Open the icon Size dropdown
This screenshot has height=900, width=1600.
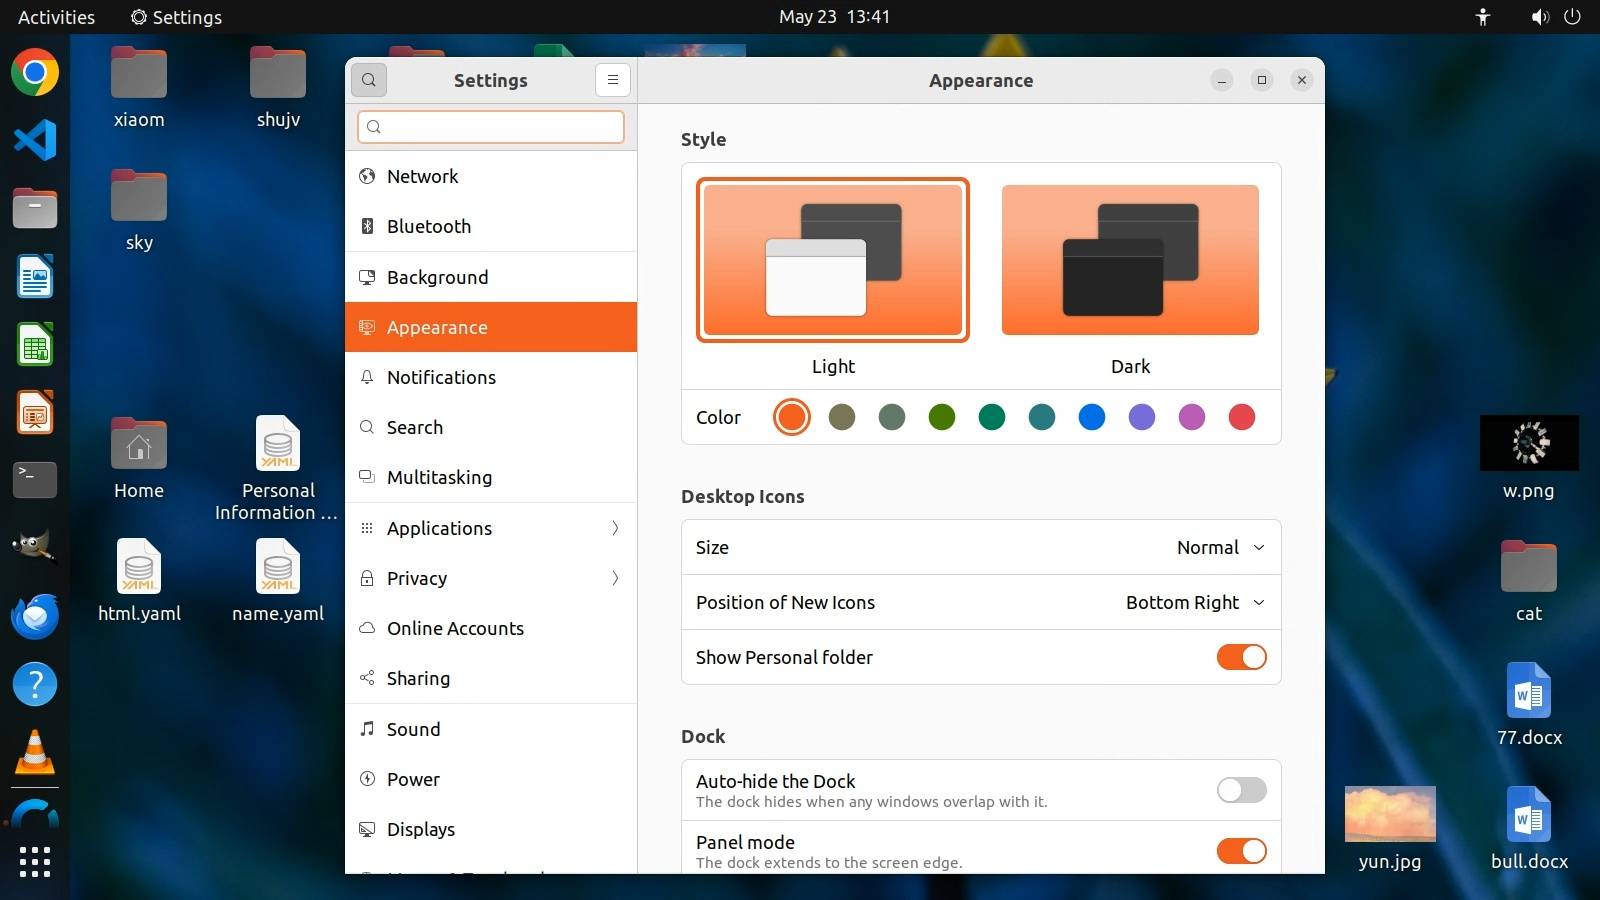(x=1220, y=547)
